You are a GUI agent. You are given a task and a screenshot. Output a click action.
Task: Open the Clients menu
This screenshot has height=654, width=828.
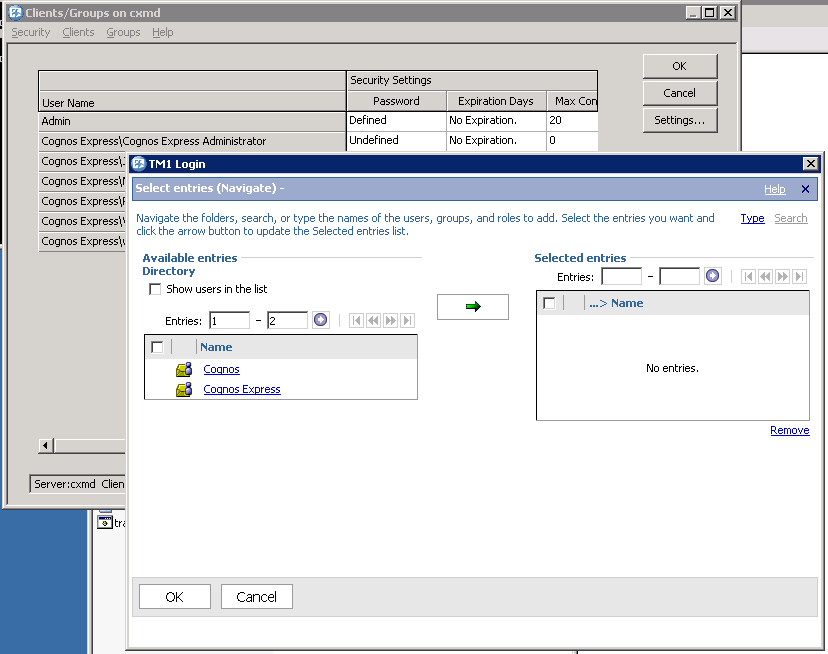click(x=78, y=32)
